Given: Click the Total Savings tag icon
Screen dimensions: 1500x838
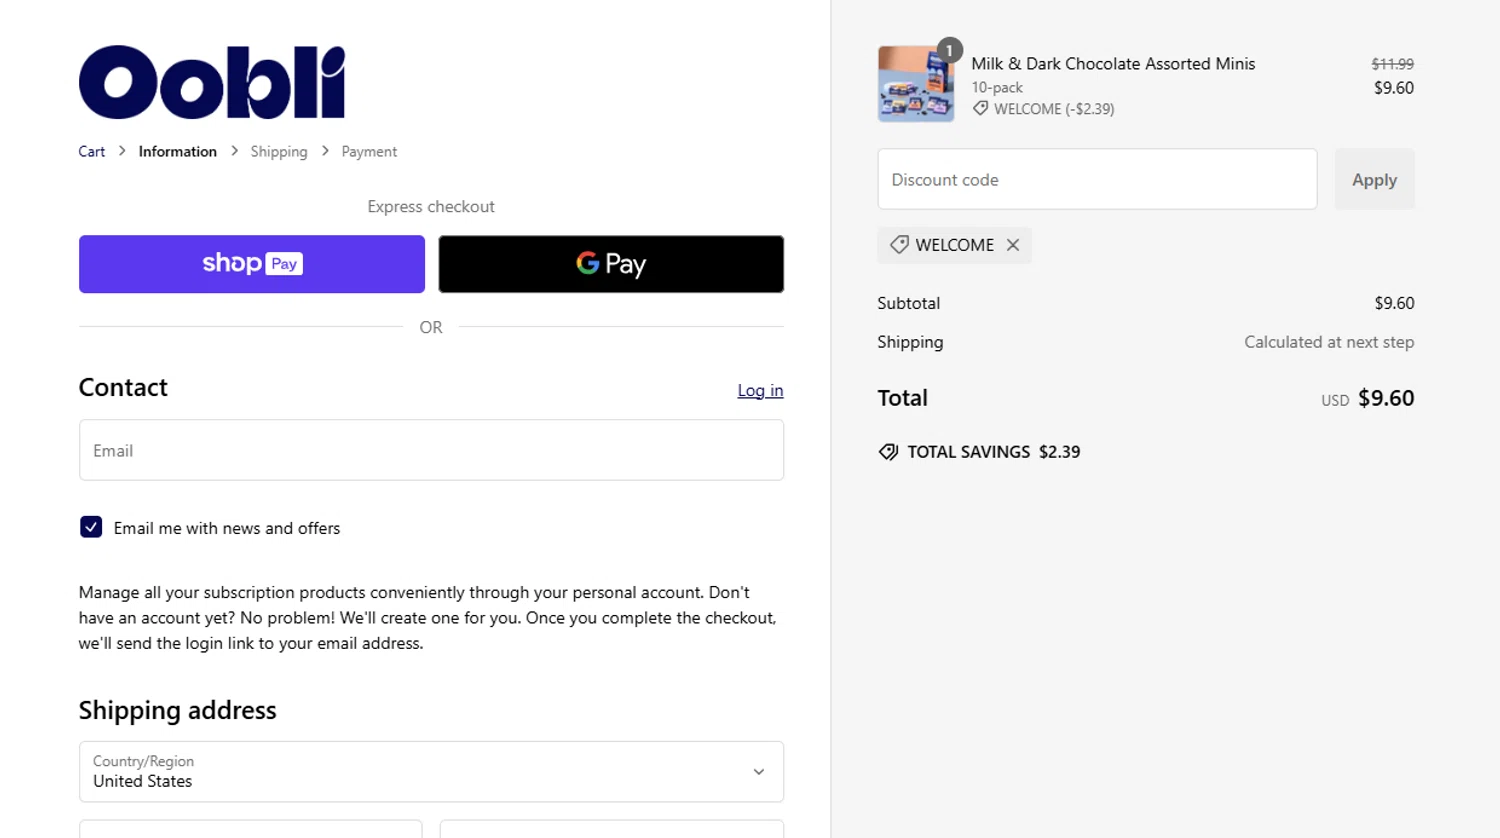Looking at the screenshot, I should click(x=888, y=452).
